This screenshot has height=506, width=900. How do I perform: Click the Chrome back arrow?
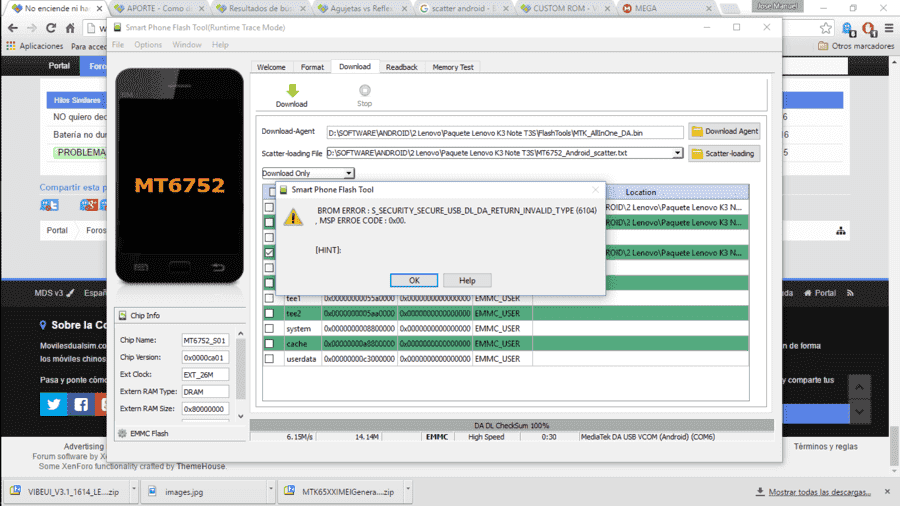point(13,28)
